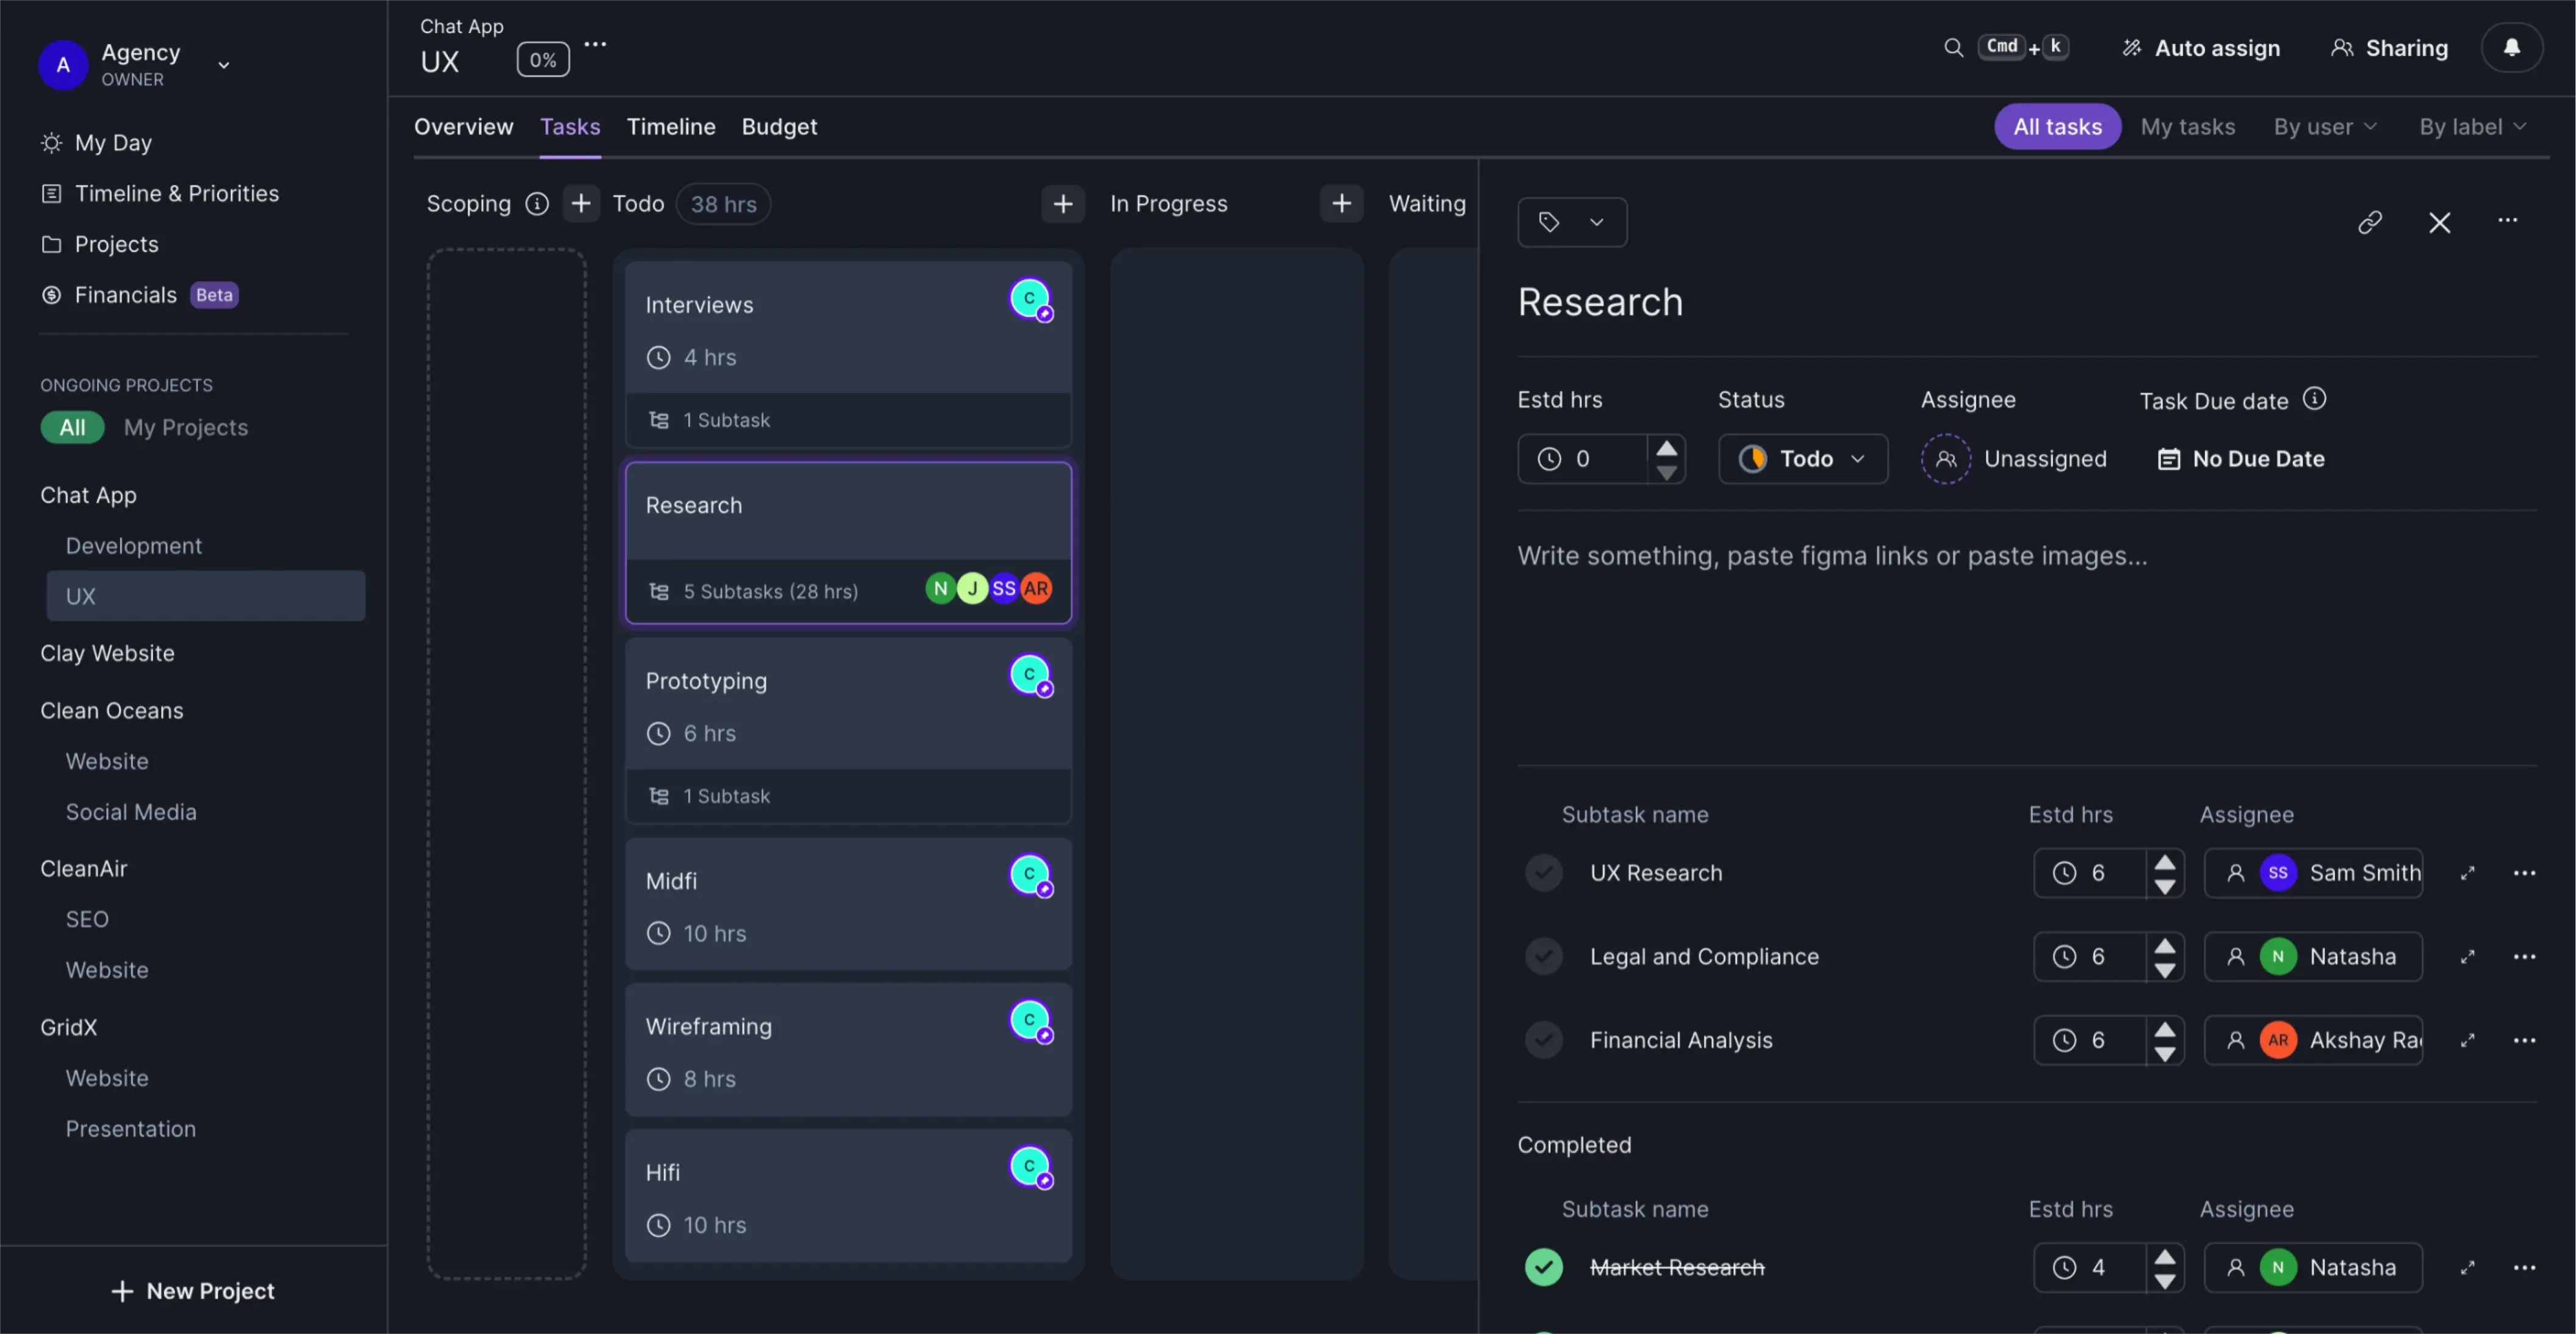This screenshot has width=2576, height=1334.
Task: Increase Estd hrs for UX Research subtask
Action: coord(2166,863)
